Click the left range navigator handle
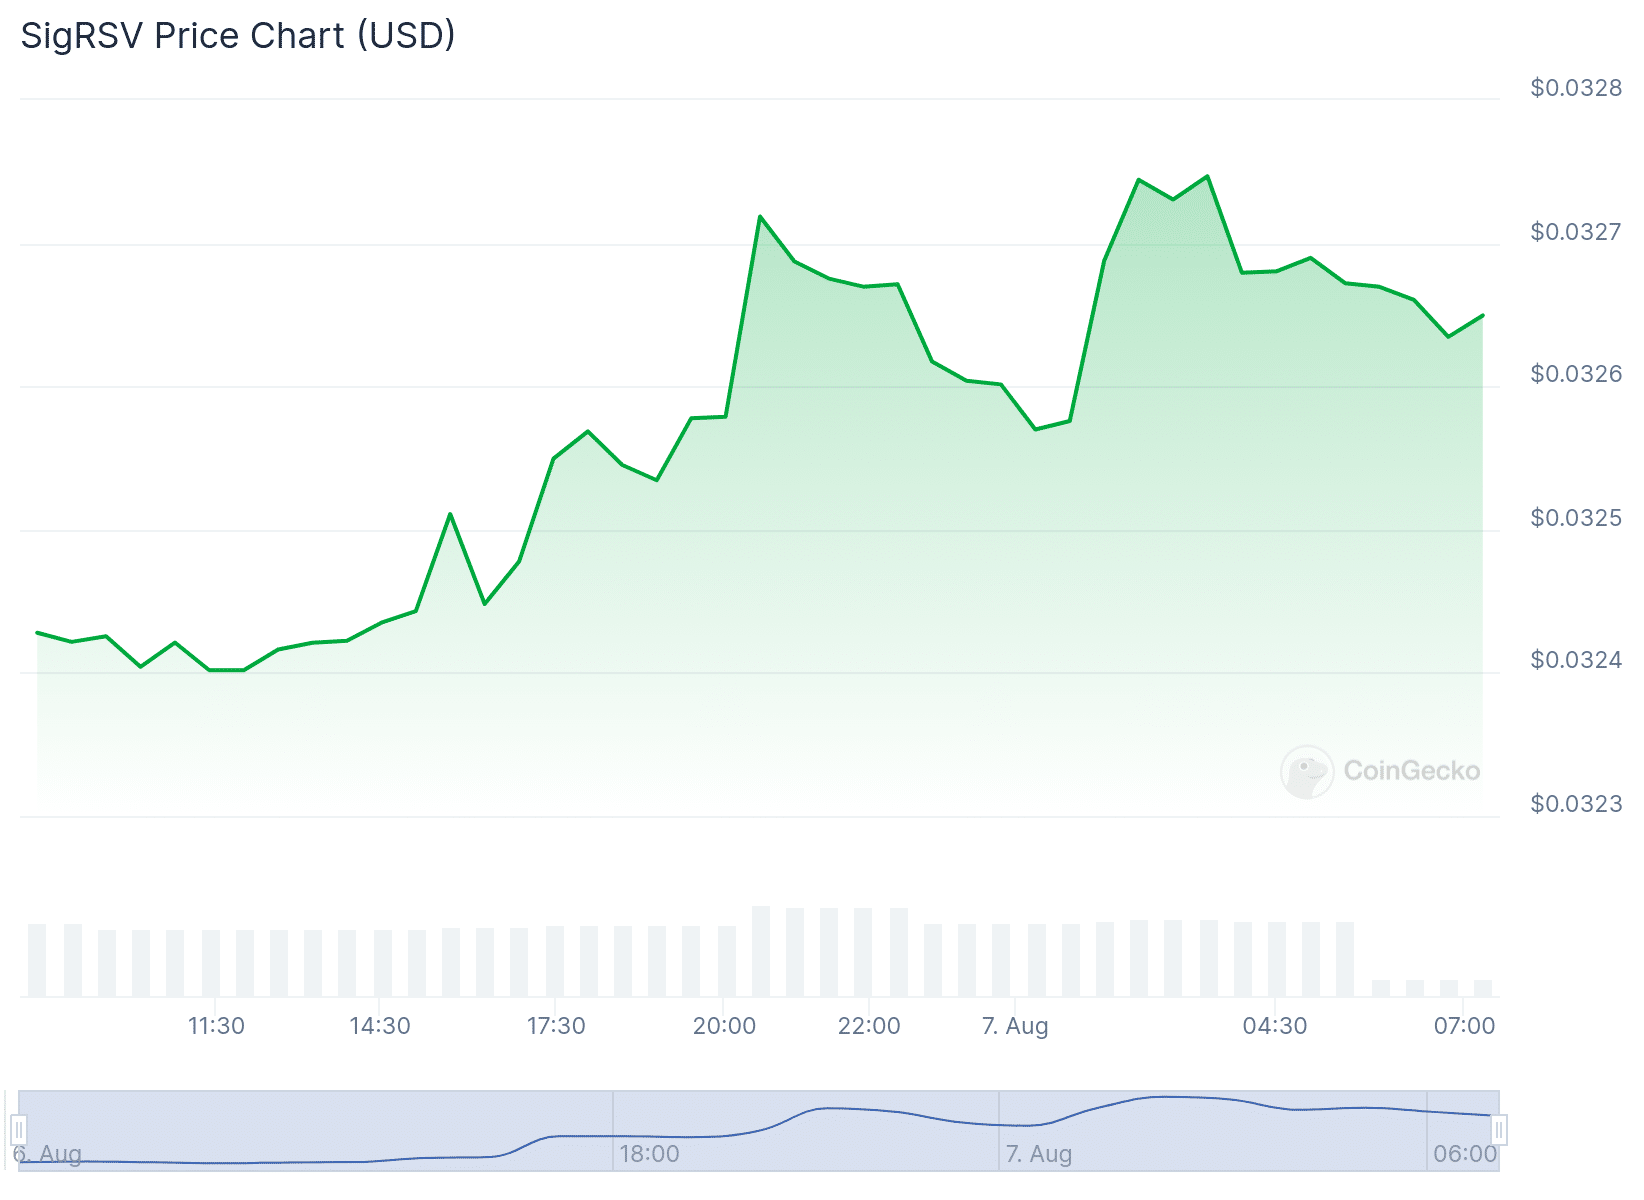The image size is (1644, 1200). click(x=18, y=1130)
